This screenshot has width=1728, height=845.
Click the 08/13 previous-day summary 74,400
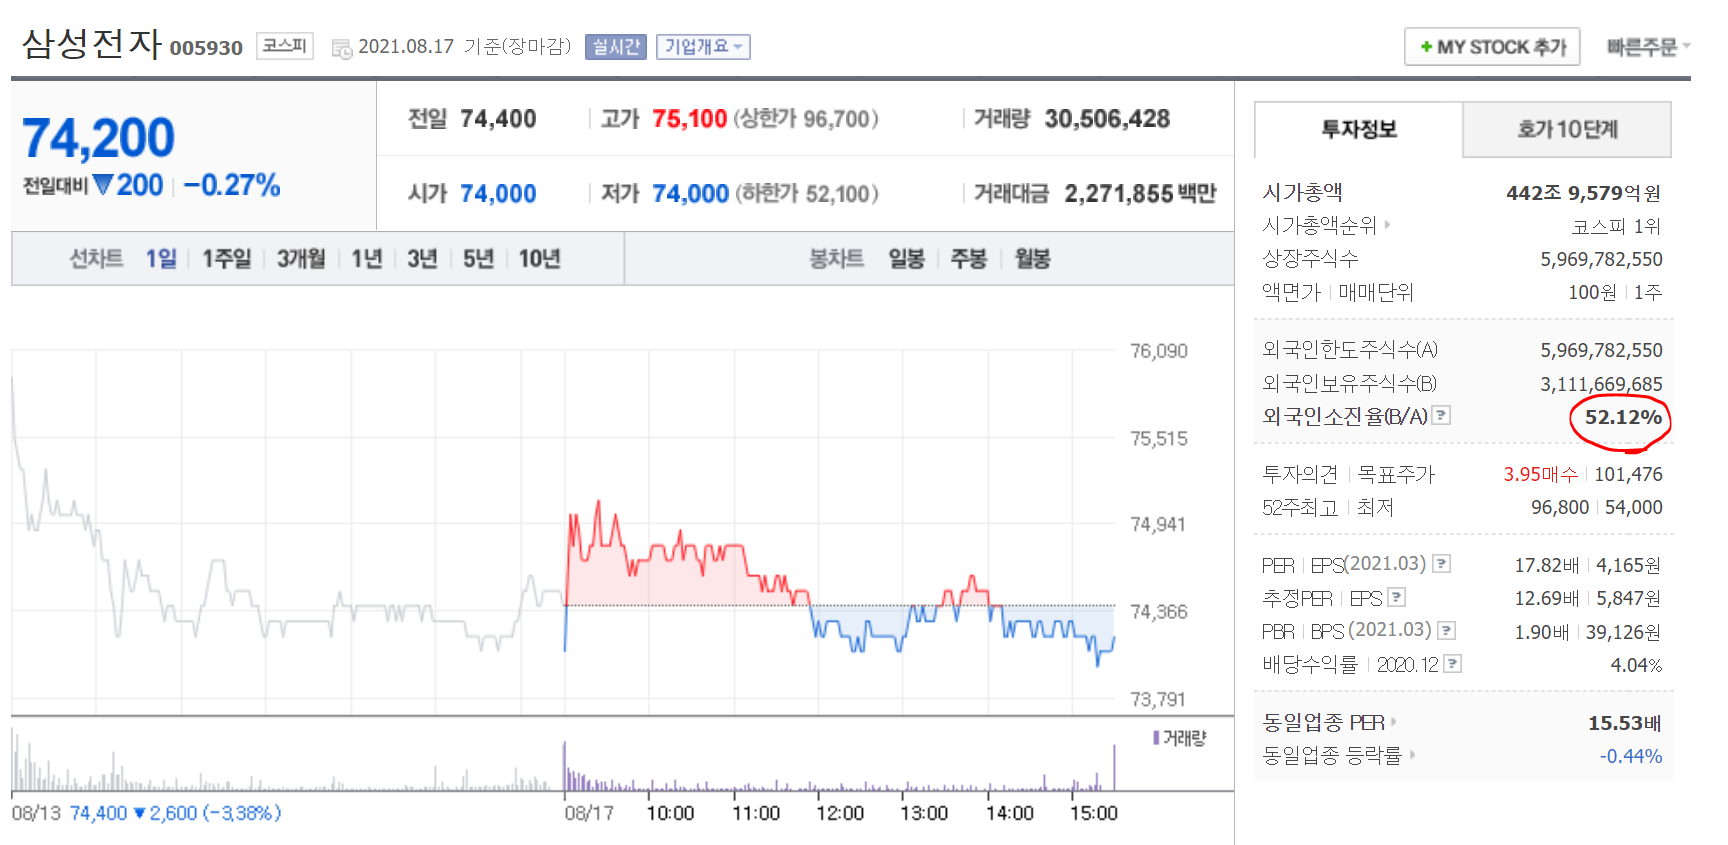pyautogui.click(x=146, y=813)
